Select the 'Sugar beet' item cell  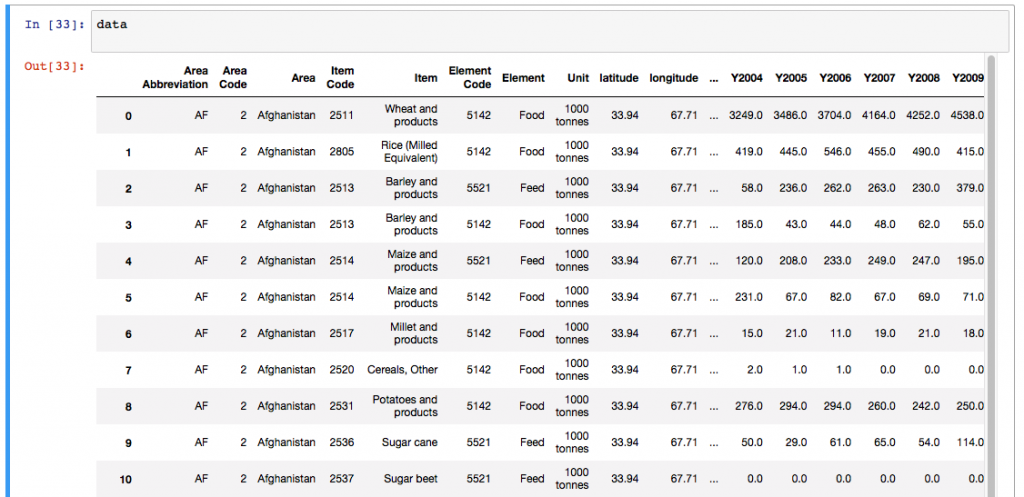(410, 479)
